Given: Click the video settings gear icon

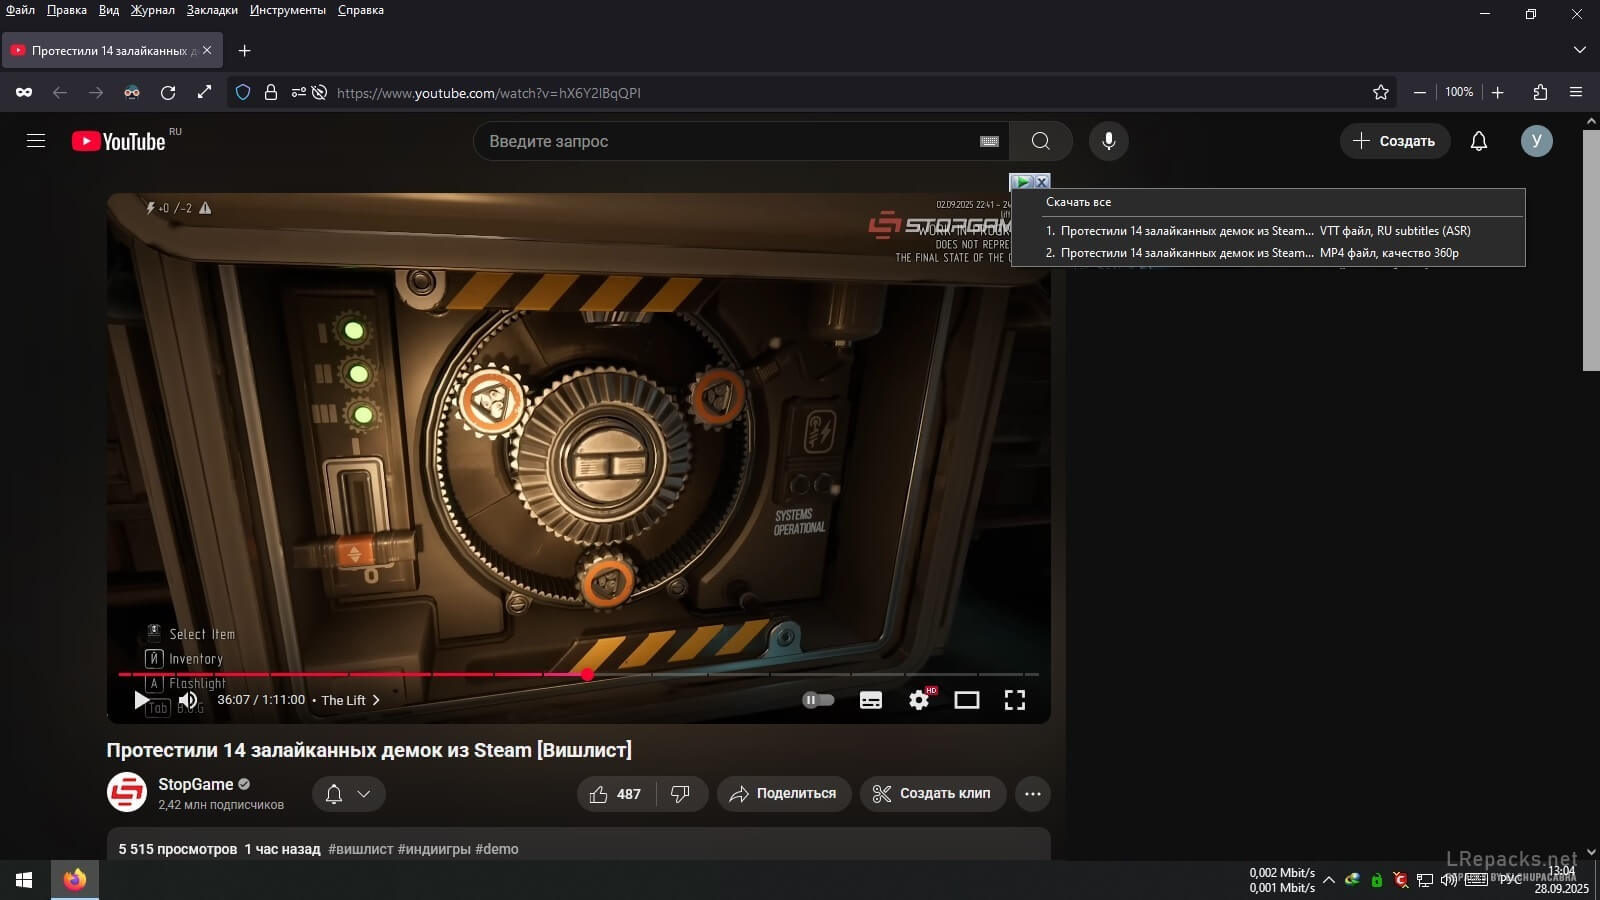Looking at the screenshot, I should pos(919,700).
